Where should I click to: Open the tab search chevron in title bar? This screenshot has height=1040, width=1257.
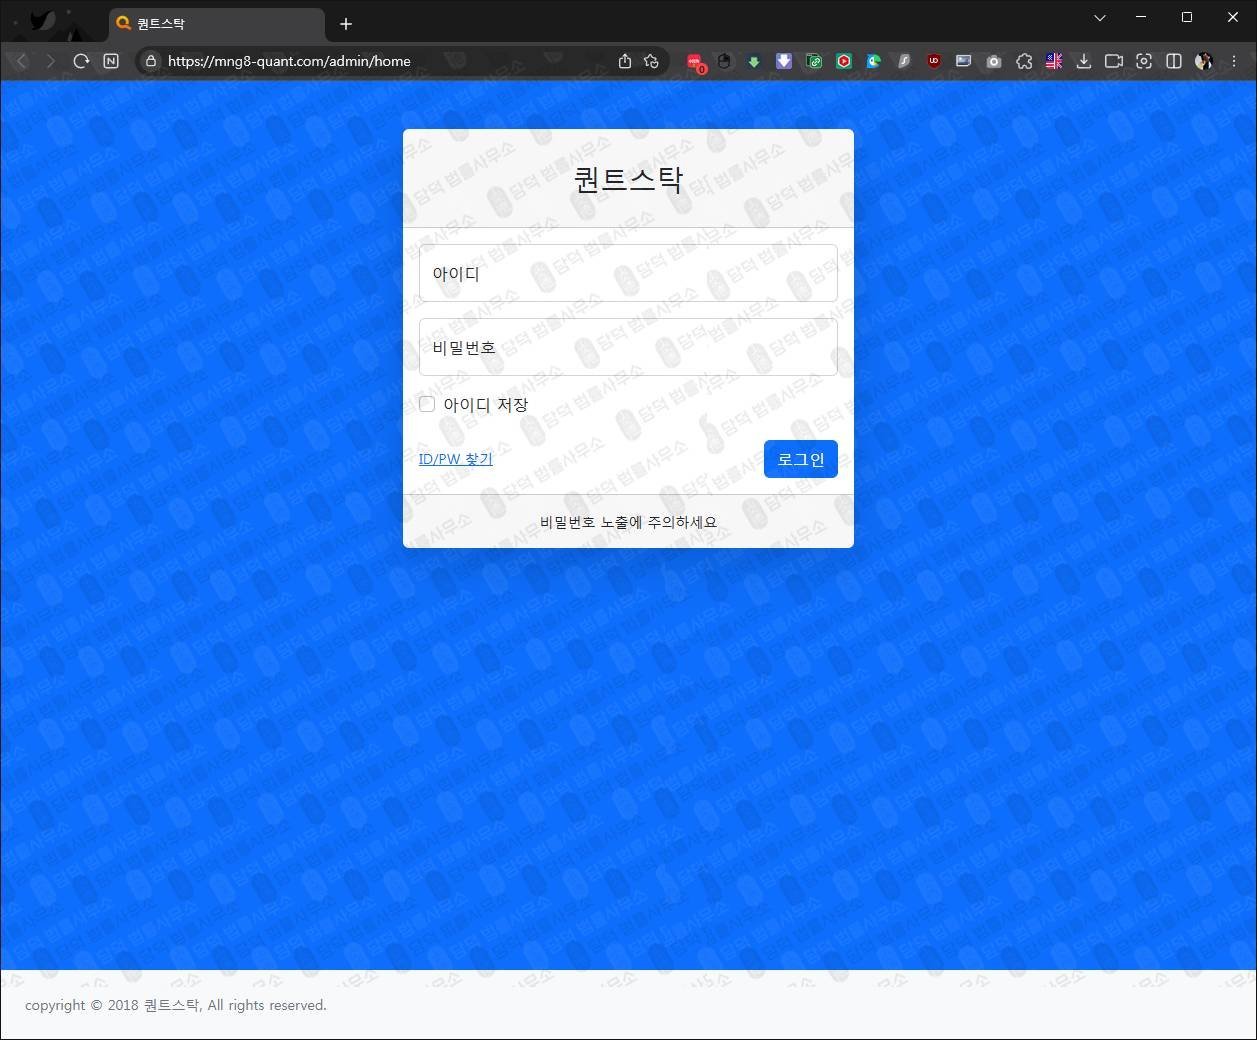(x=1100, y=17)
